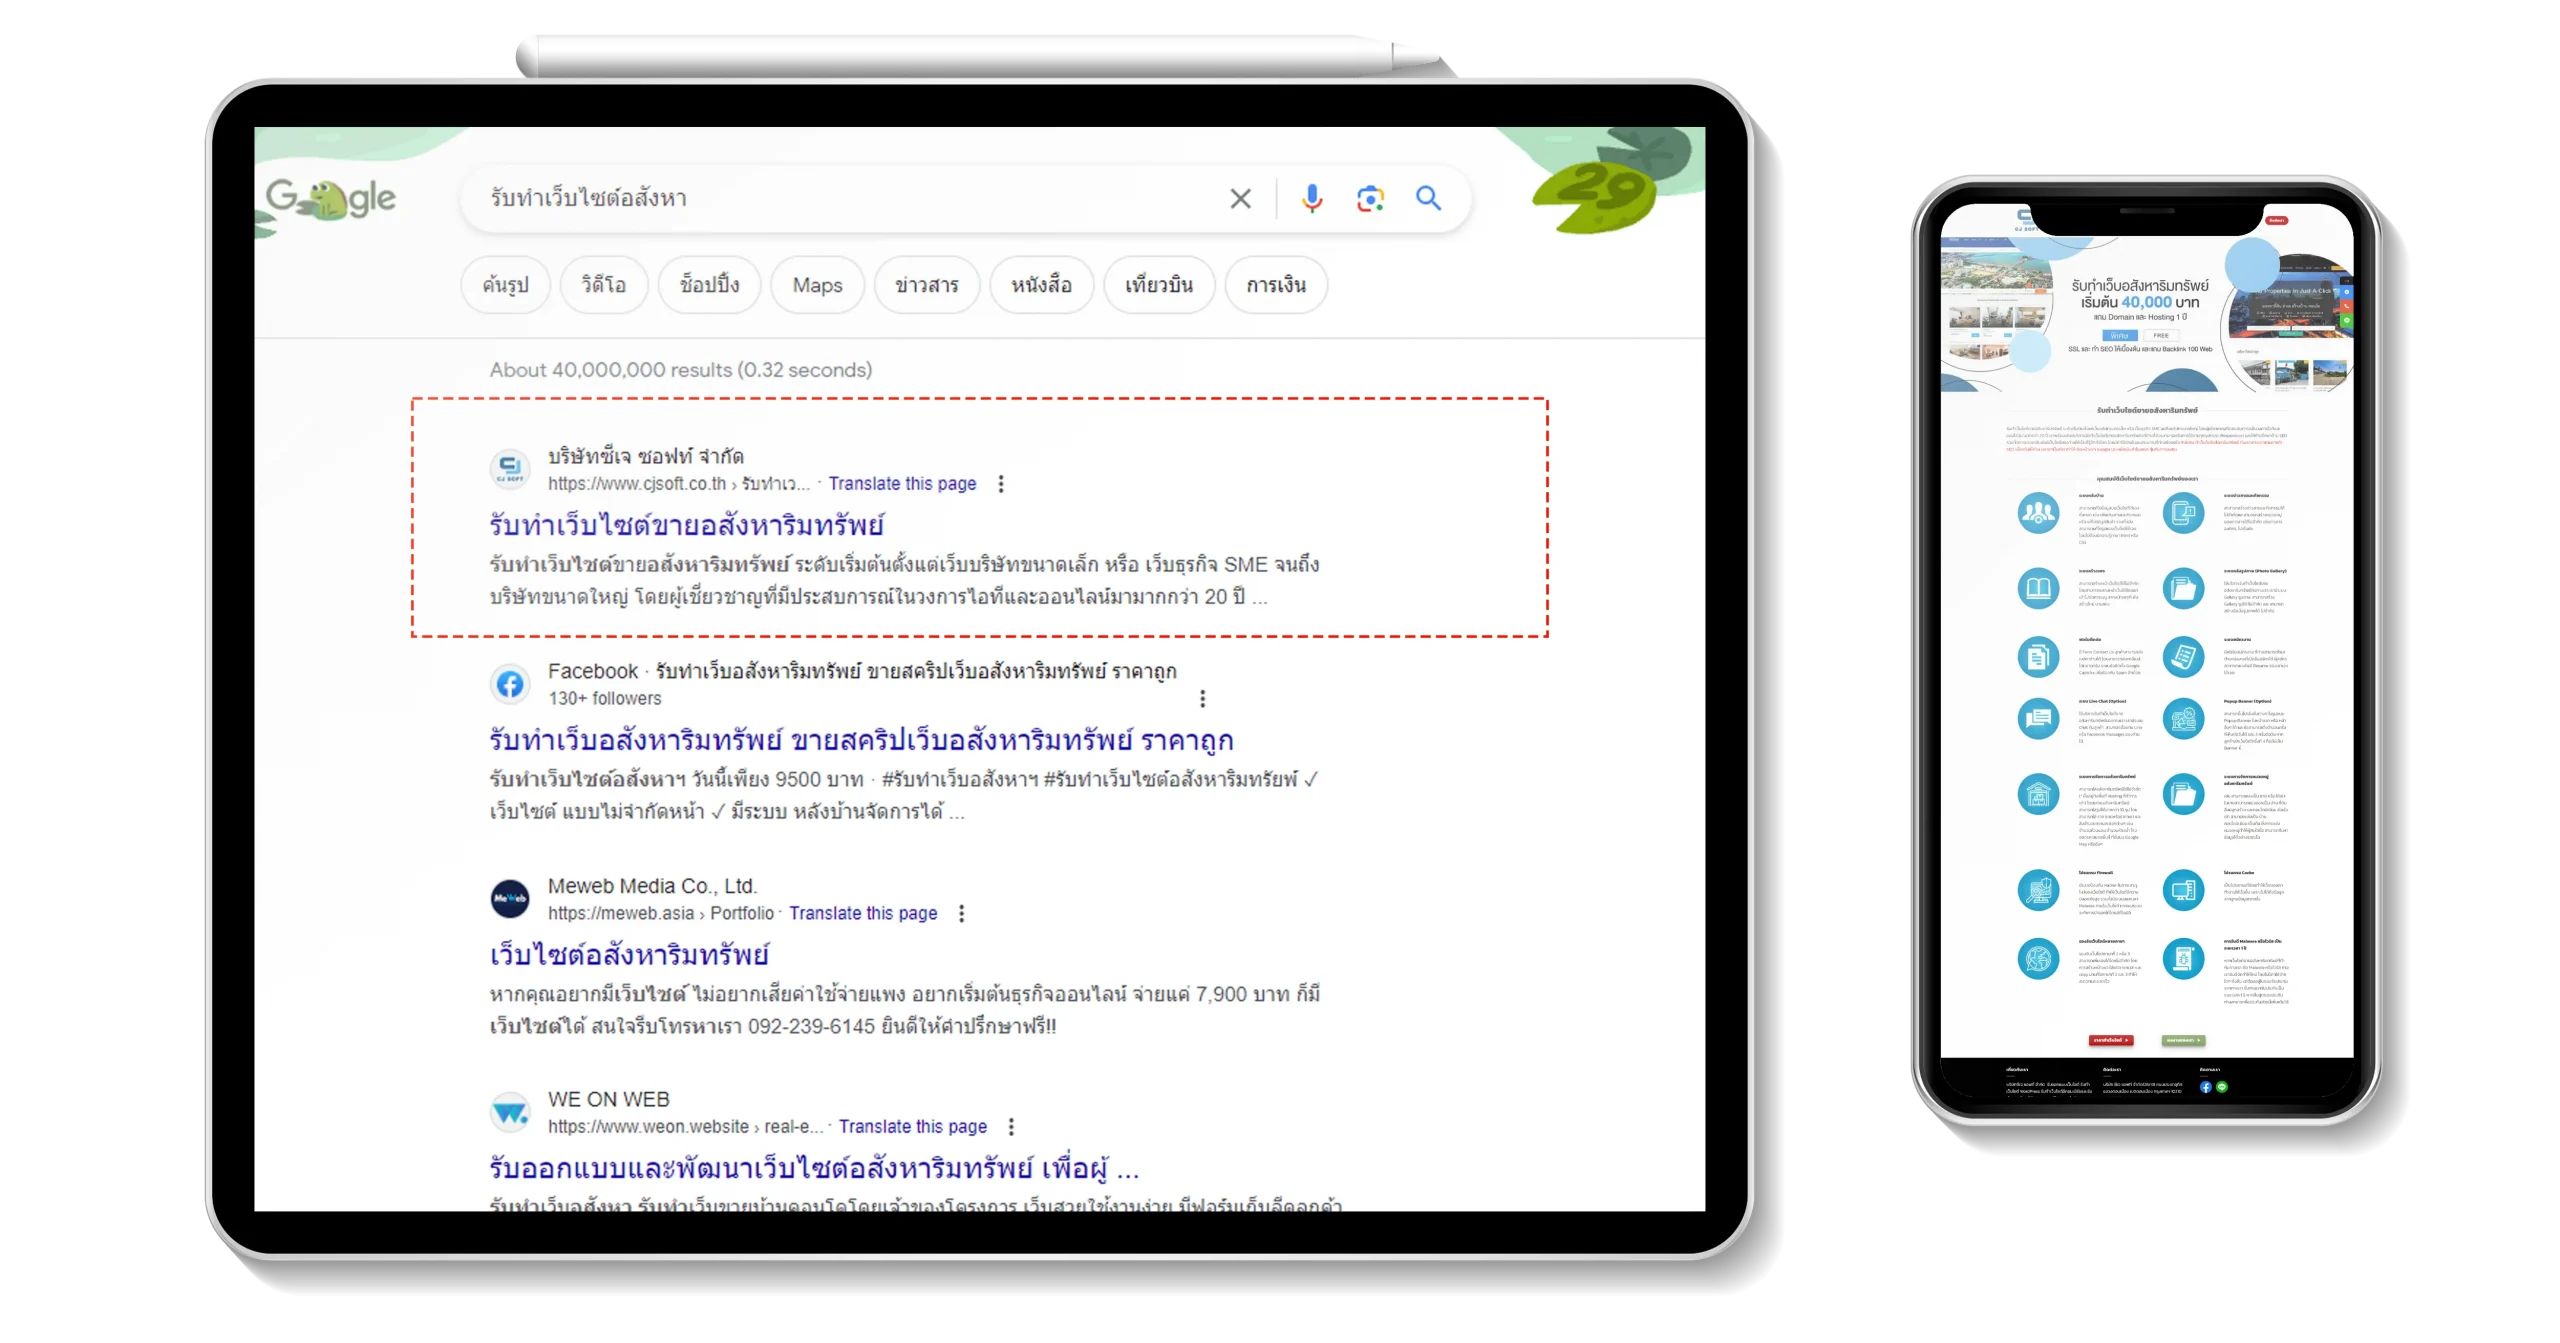Image resolution: width=2560 pixels, height=1343 pixels.
Task: Select the ข่าวสาร filter chip
Action: coord(927,285)
